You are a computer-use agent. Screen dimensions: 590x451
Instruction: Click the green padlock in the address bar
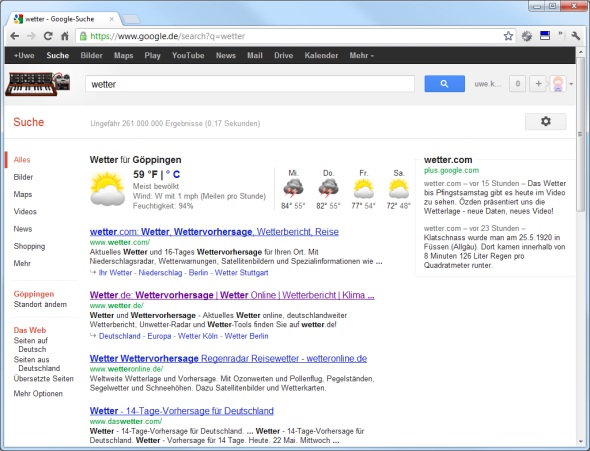(x=83, y=36)
